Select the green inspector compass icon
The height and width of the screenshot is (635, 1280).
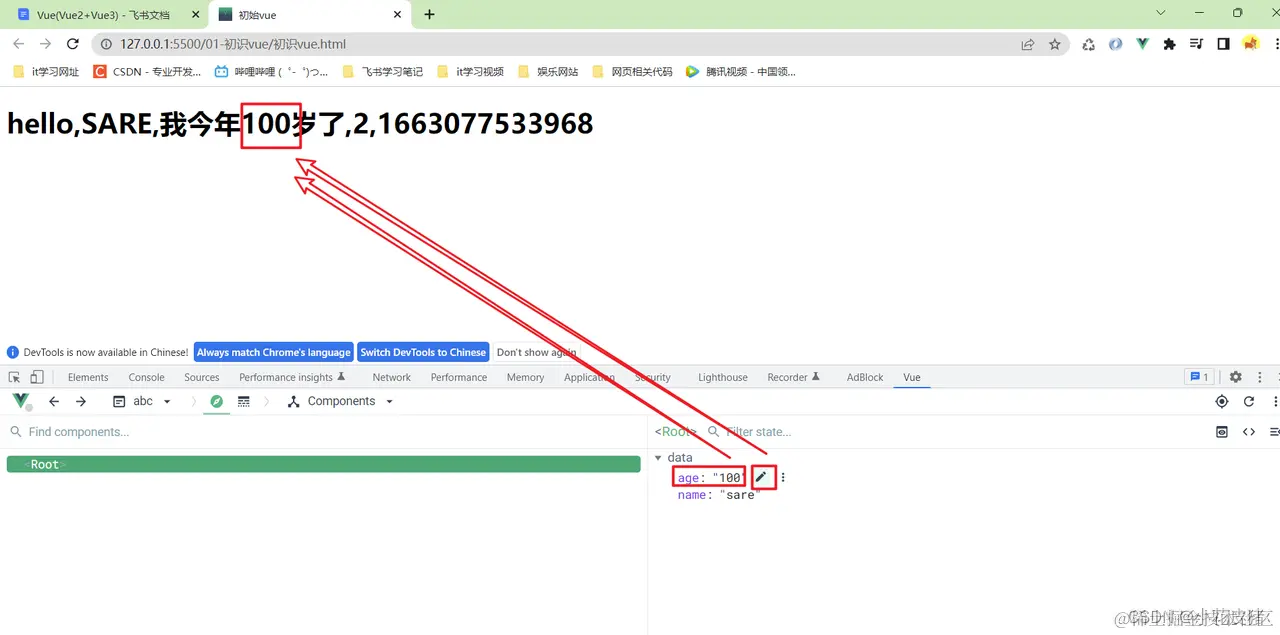point(216,401)
